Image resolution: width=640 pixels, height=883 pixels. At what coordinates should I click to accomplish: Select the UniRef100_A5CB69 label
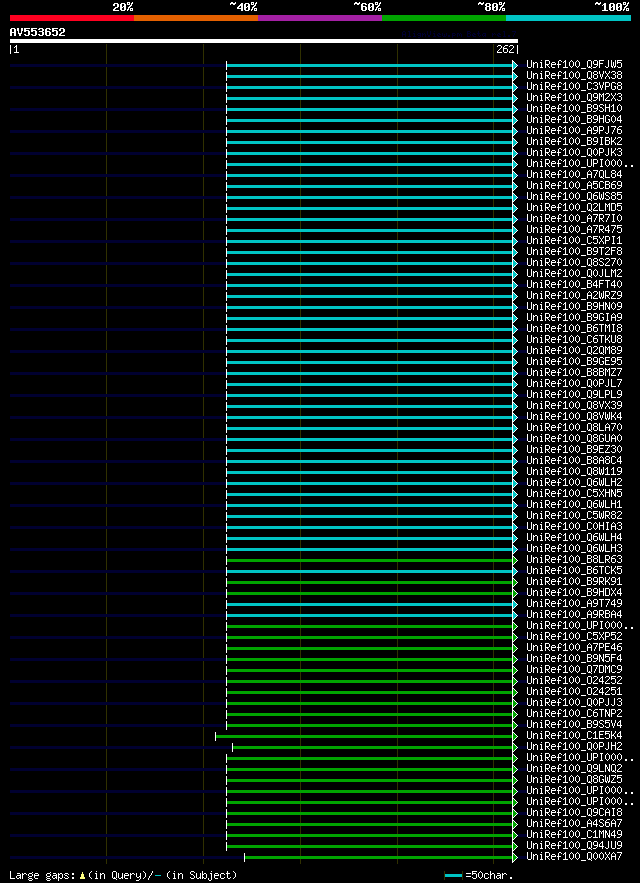[x=574, y=185]
